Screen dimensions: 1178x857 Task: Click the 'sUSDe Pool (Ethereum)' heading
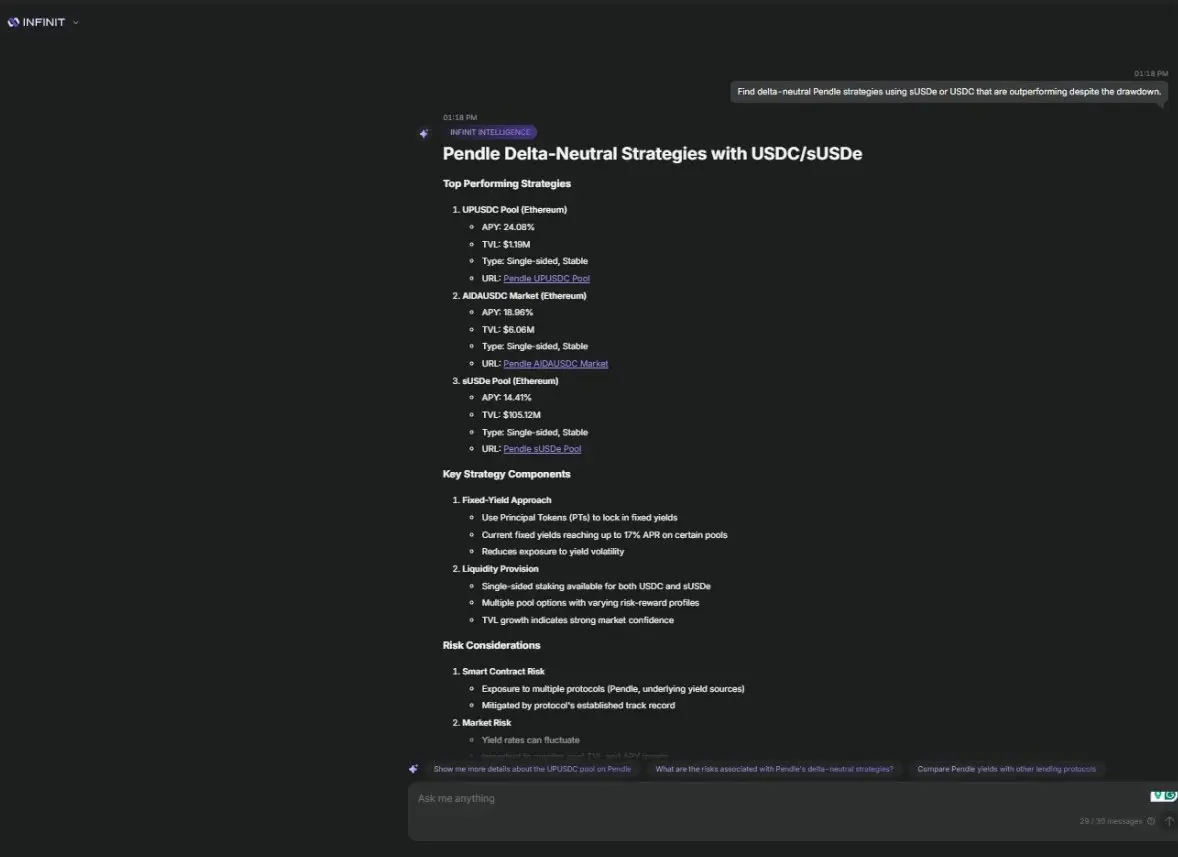(509, 381)
